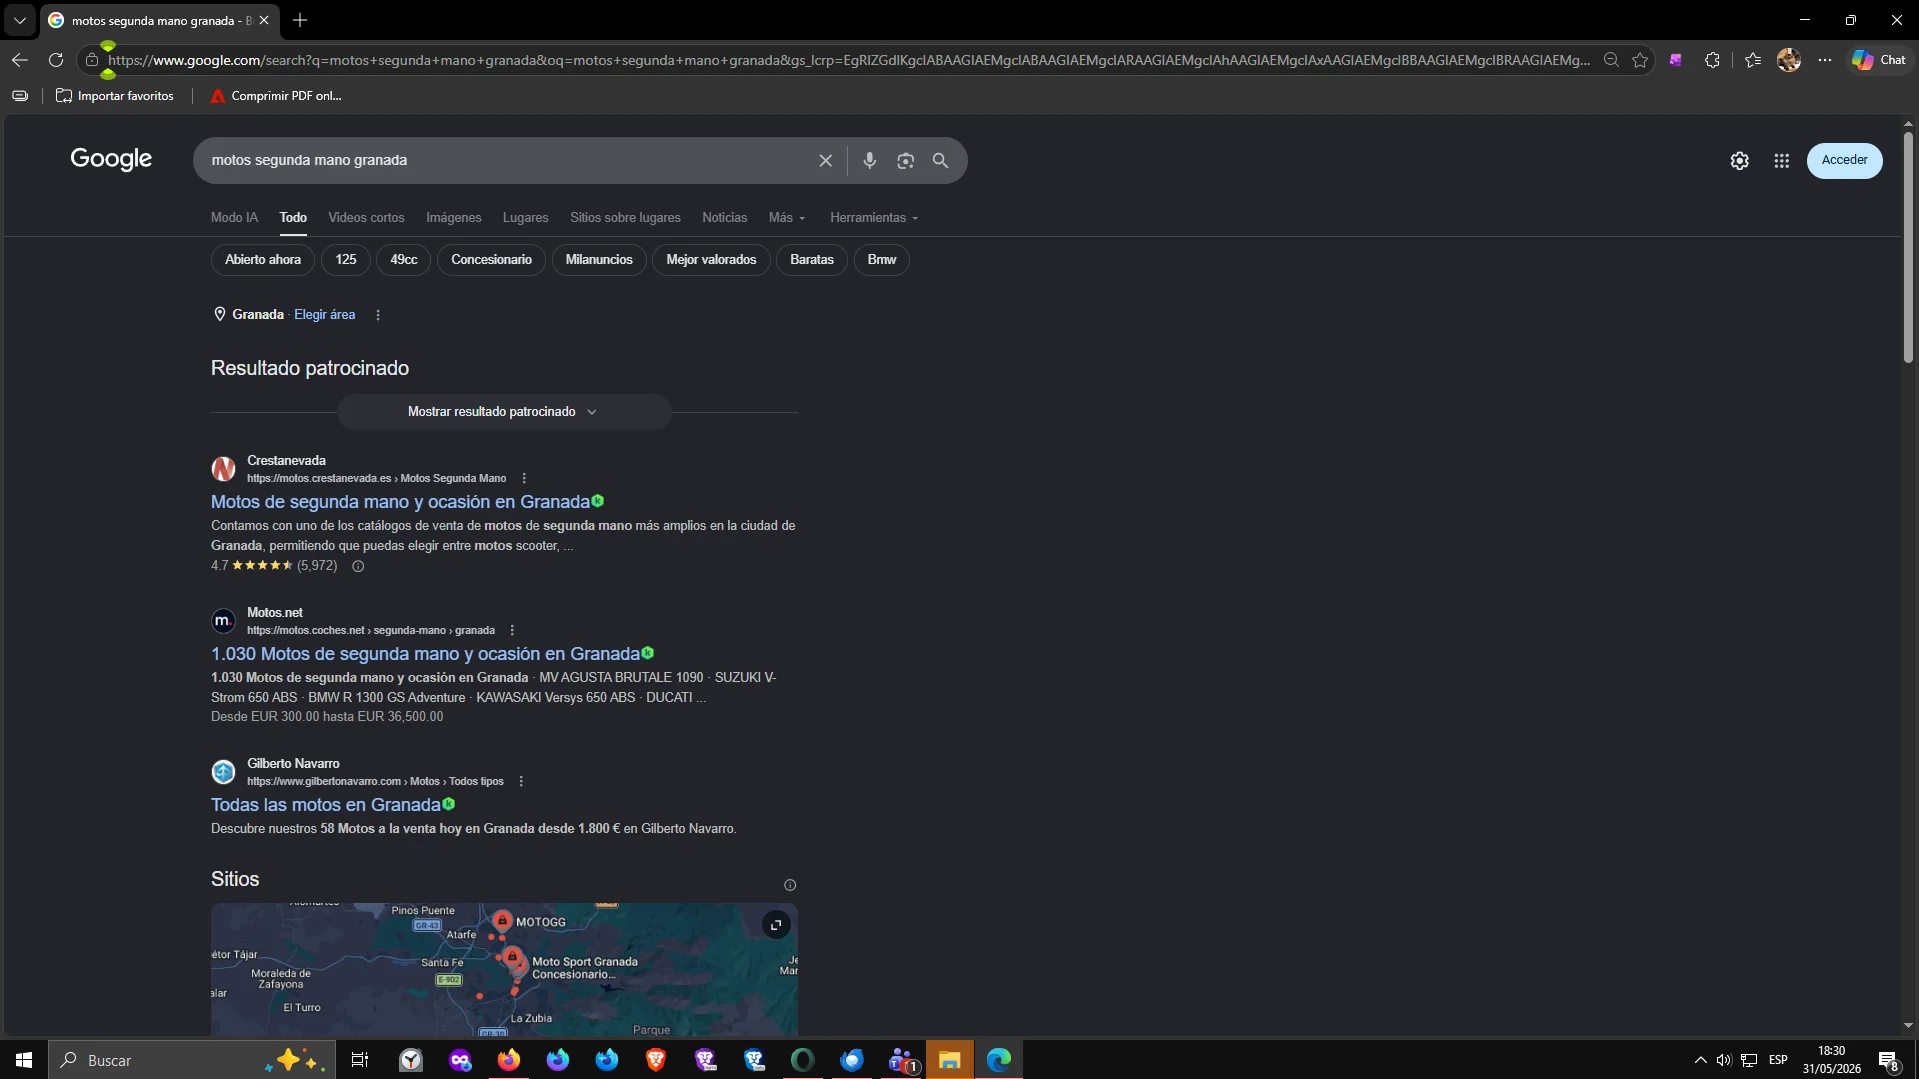Click the taskbar Buscar search box

190,1060
